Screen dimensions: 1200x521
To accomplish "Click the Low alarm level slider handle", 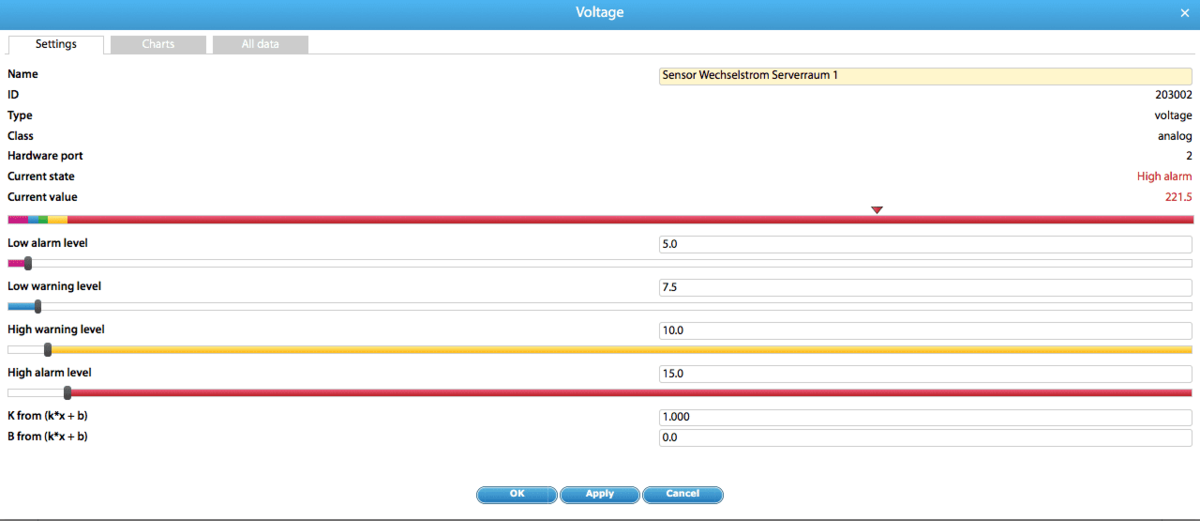I will pyautogui.click(x=28, y=264).
